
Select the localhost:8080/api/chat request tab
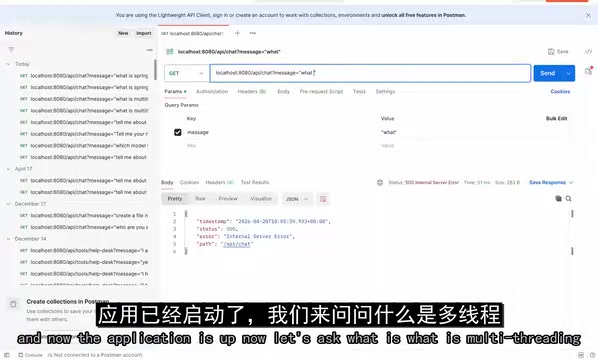coord(193,34)
